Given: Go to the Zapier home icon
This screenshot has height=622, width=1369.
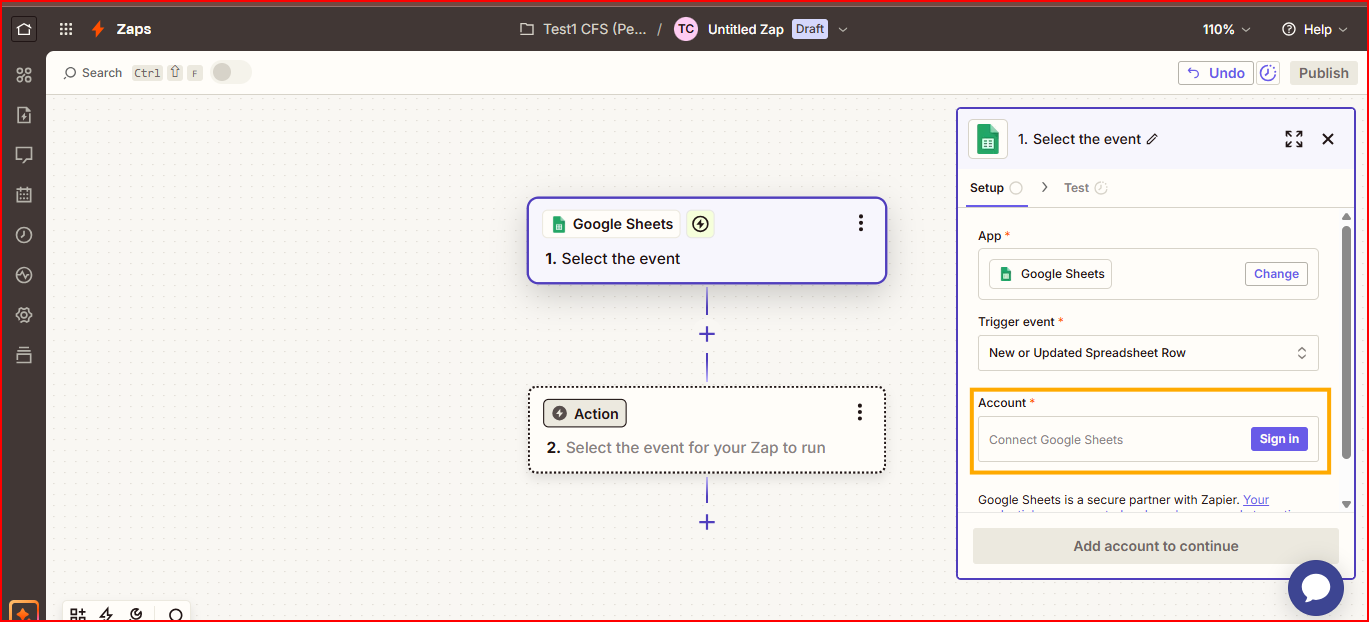Looking at the screenshot, I should click(24, 29).
